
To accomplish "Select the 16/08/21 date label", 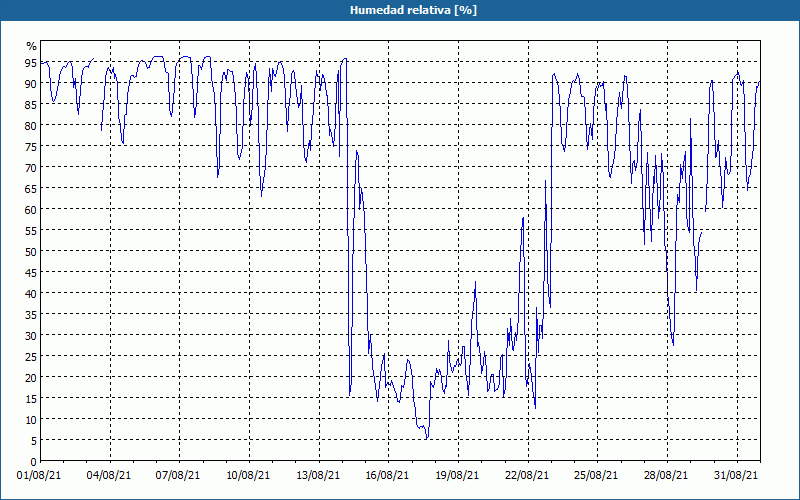I will 387,476.
